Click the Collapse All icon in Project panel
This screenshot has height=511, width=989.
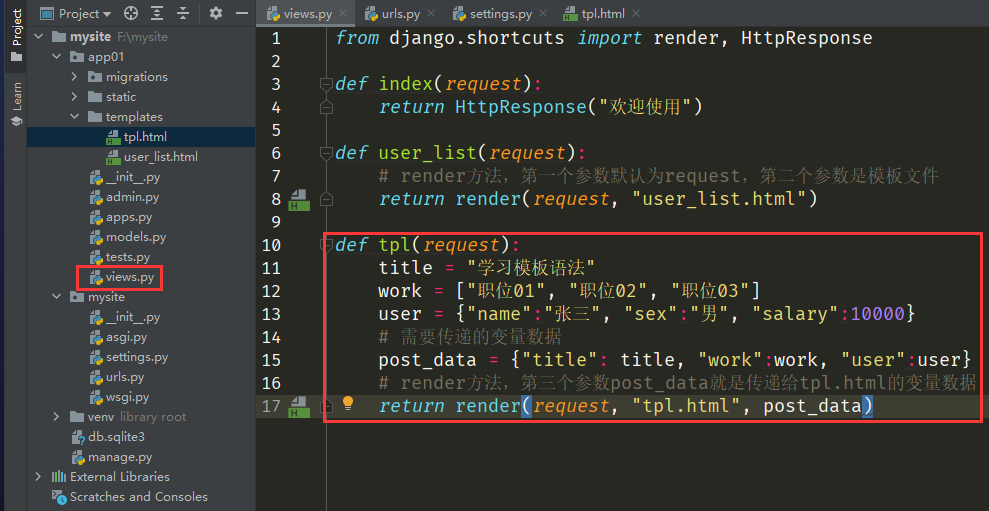coord(183,14)
